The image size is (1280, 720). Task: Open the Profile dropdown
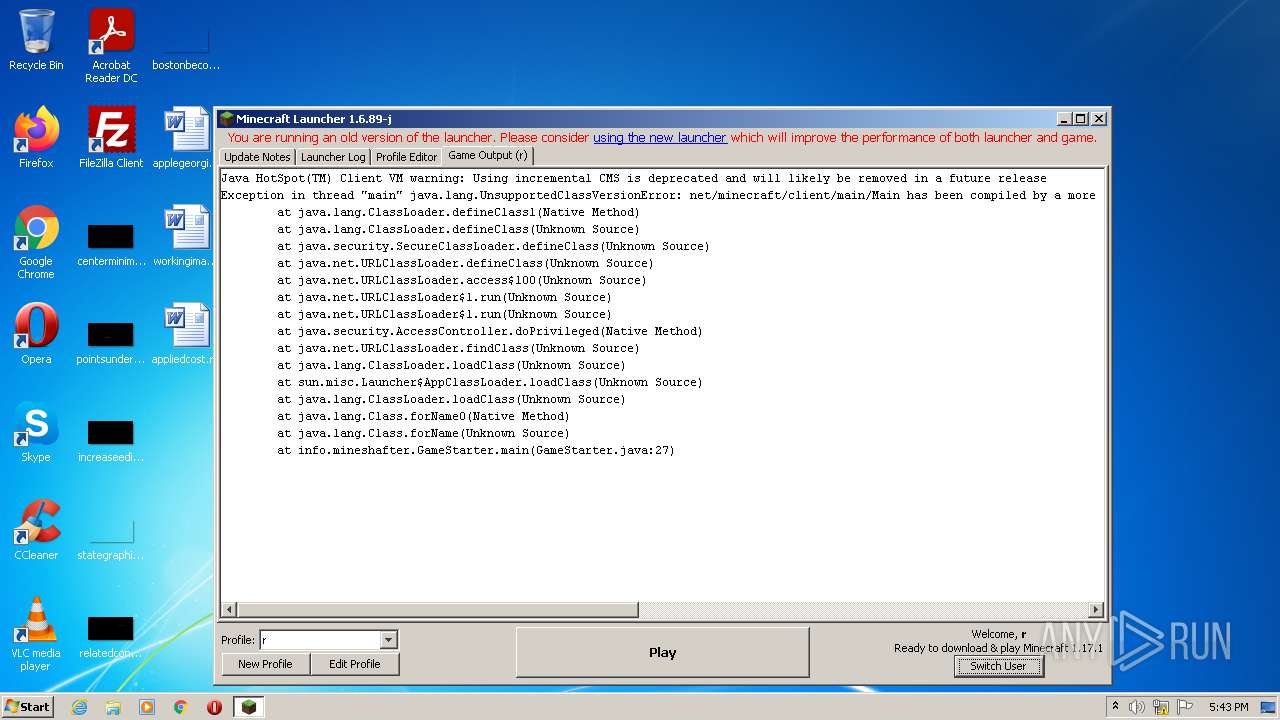click(x=389, y=640)
